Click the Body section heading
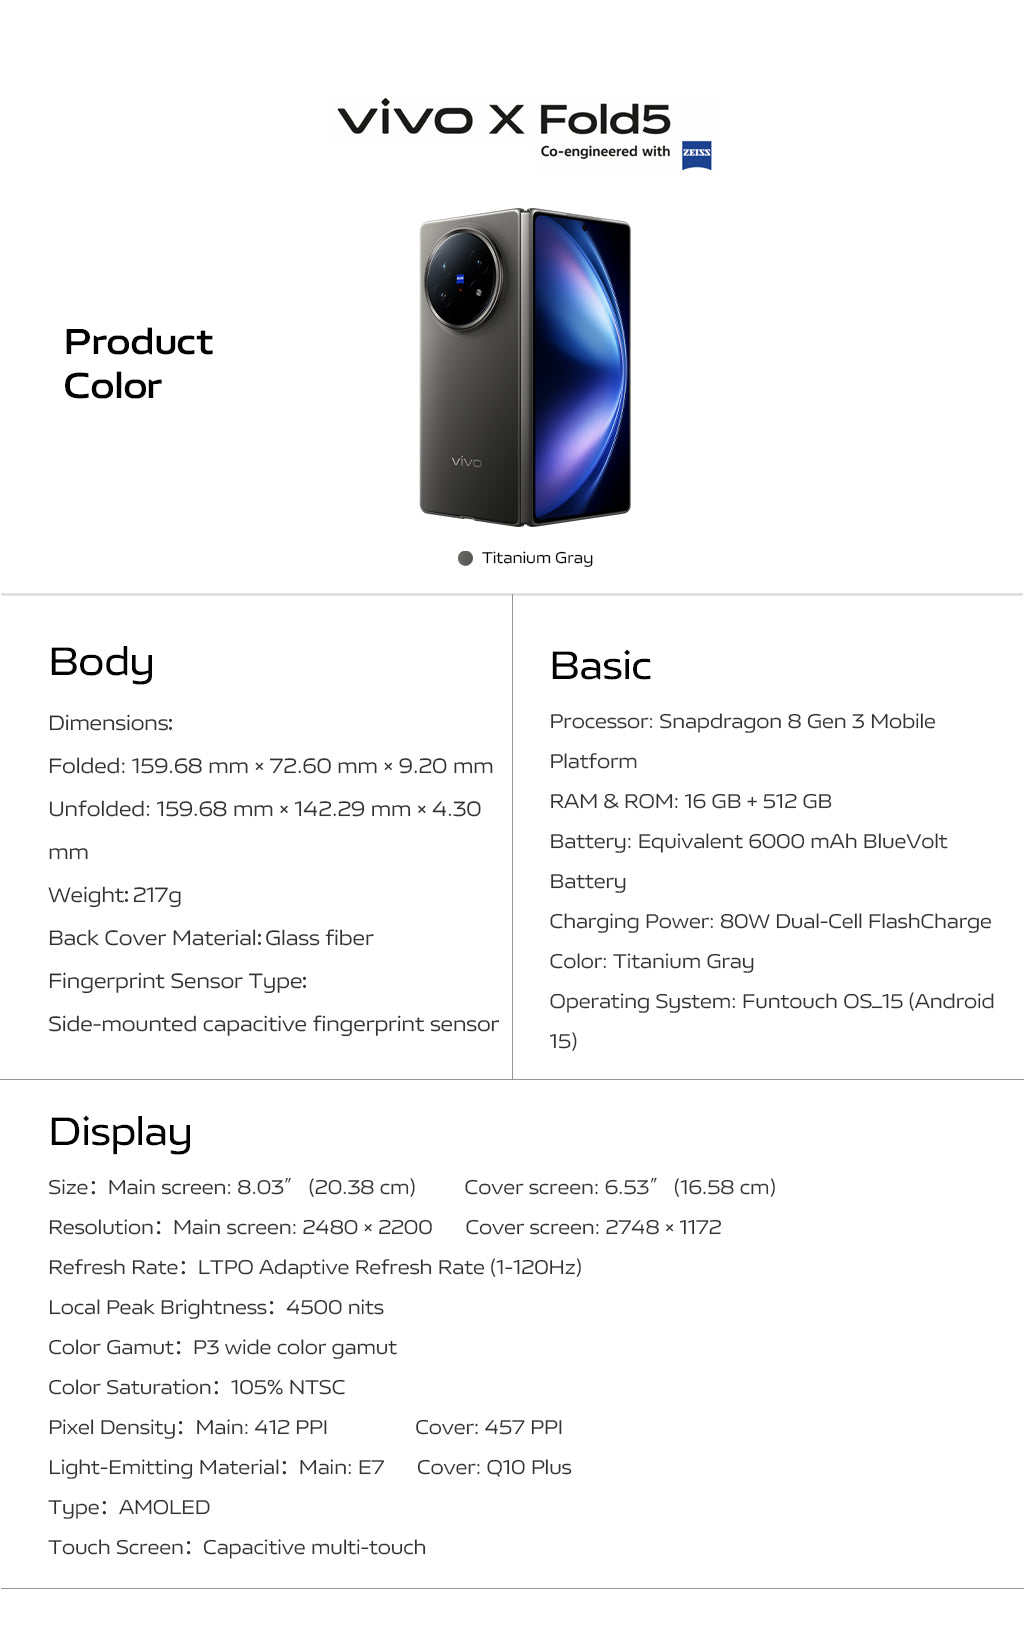Viewport: 1024px width, 1630px height. tap(101, 663)
